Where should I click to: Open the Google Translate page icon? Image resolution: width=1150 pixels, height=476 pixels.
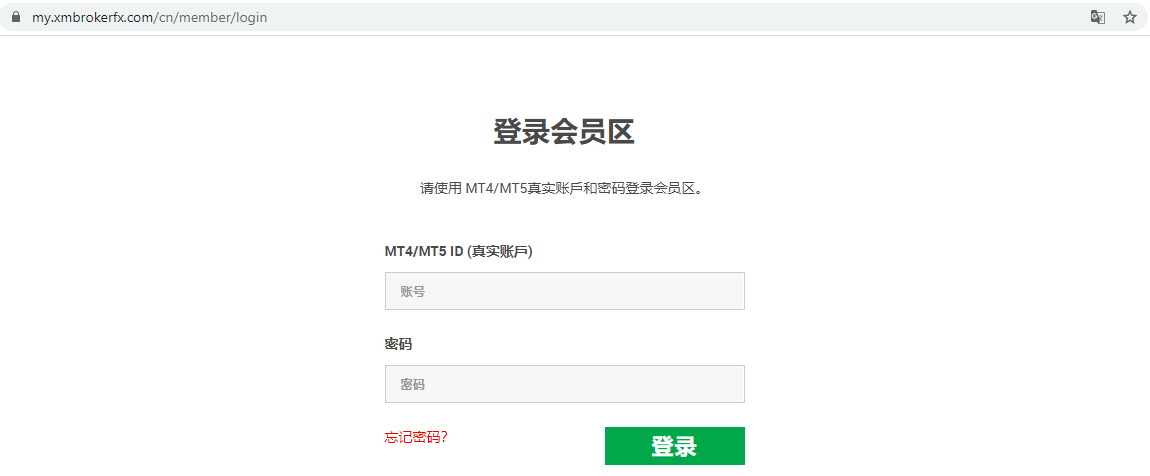[x=1097, y=17]
